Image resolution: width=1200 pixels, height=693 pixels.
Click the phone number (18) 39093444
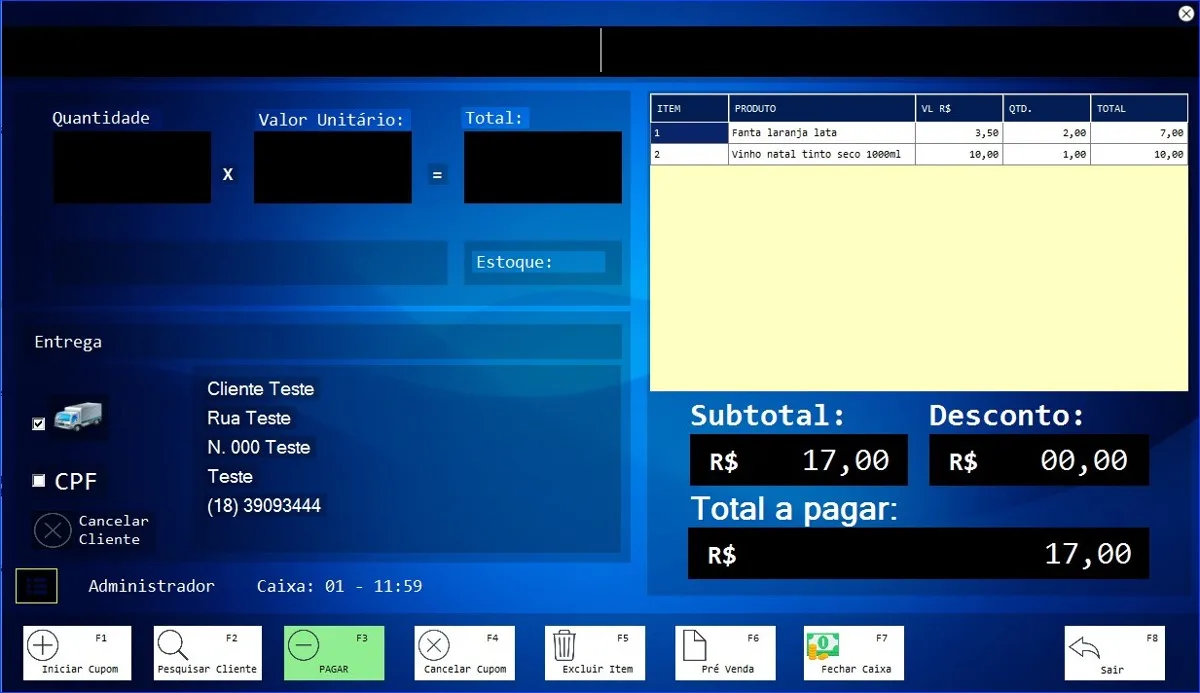(264, 505)
